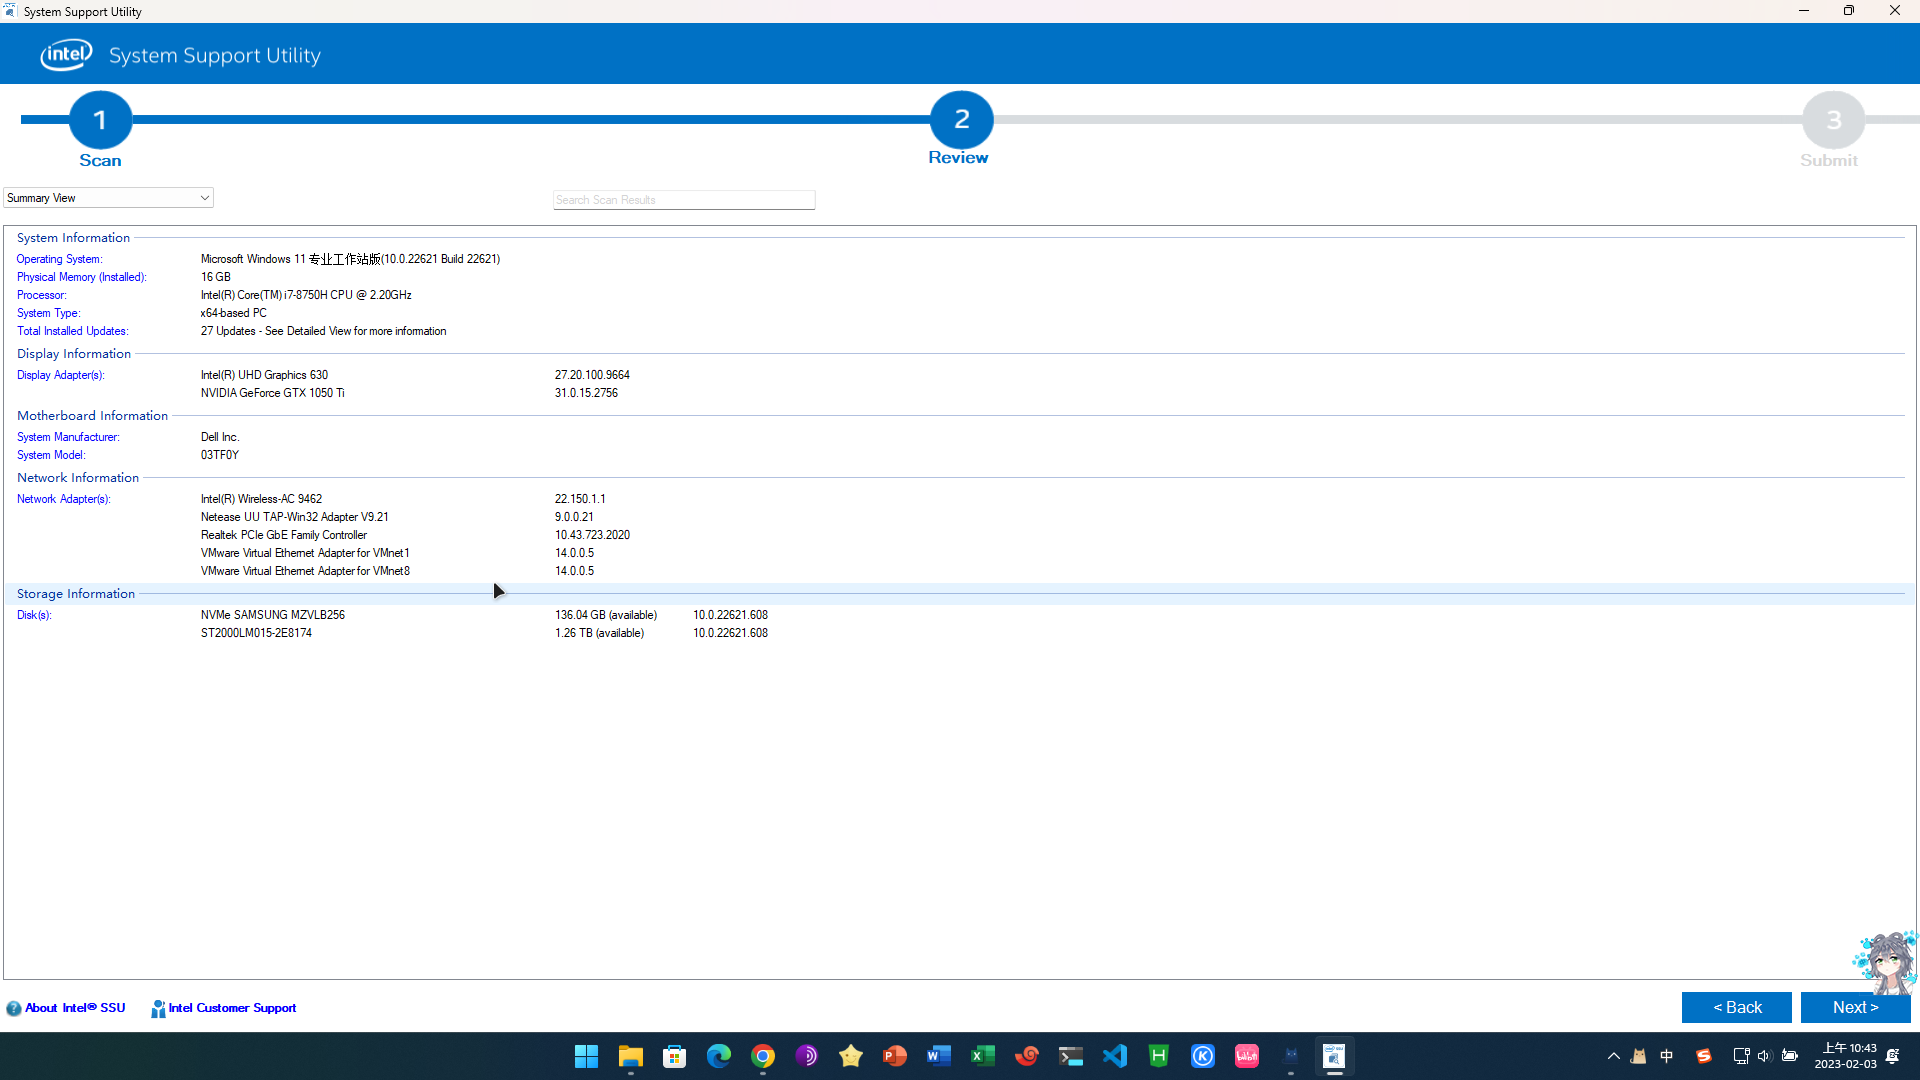1920x1080 pixels.
Task: Select the Display Adapter(s) label
Action: [60, 375]
